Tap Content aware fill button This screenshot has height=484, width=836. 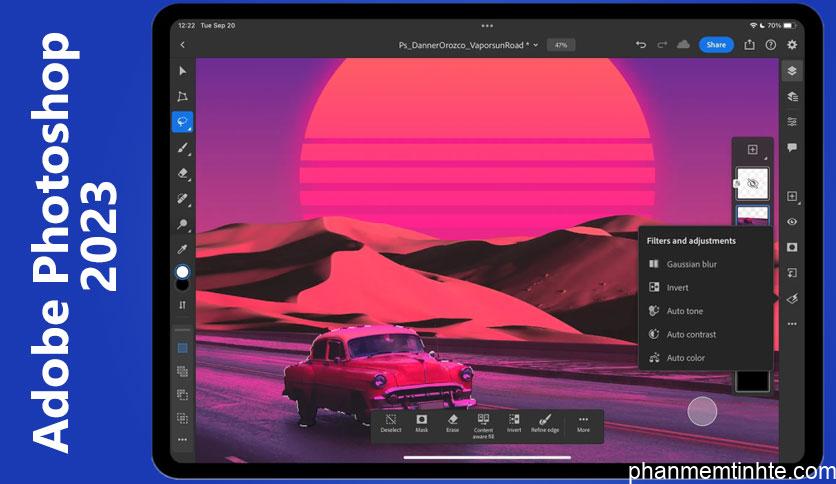(x=484, y=426)
